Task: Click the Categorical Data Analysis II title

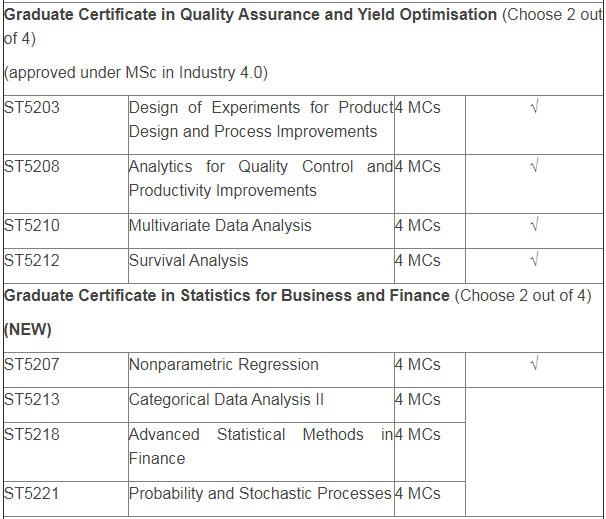Action: point(227,400)
